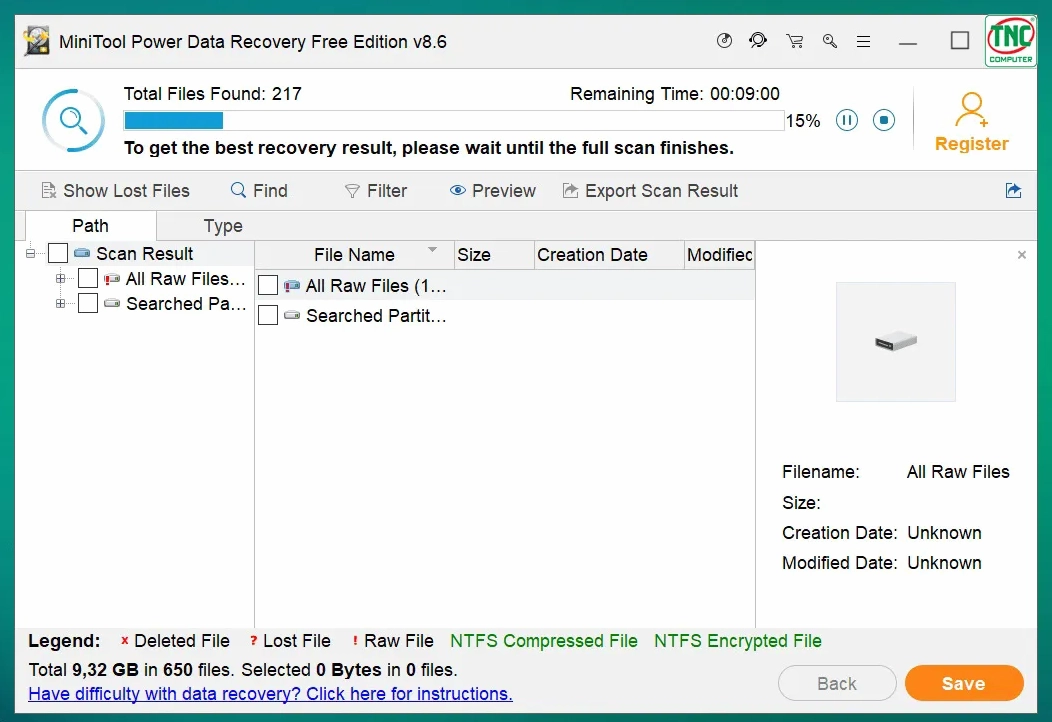The height and width of the screenshot is (722, 1052).
Task: Open the data recovery instructions link
Action: pos(270,694)
